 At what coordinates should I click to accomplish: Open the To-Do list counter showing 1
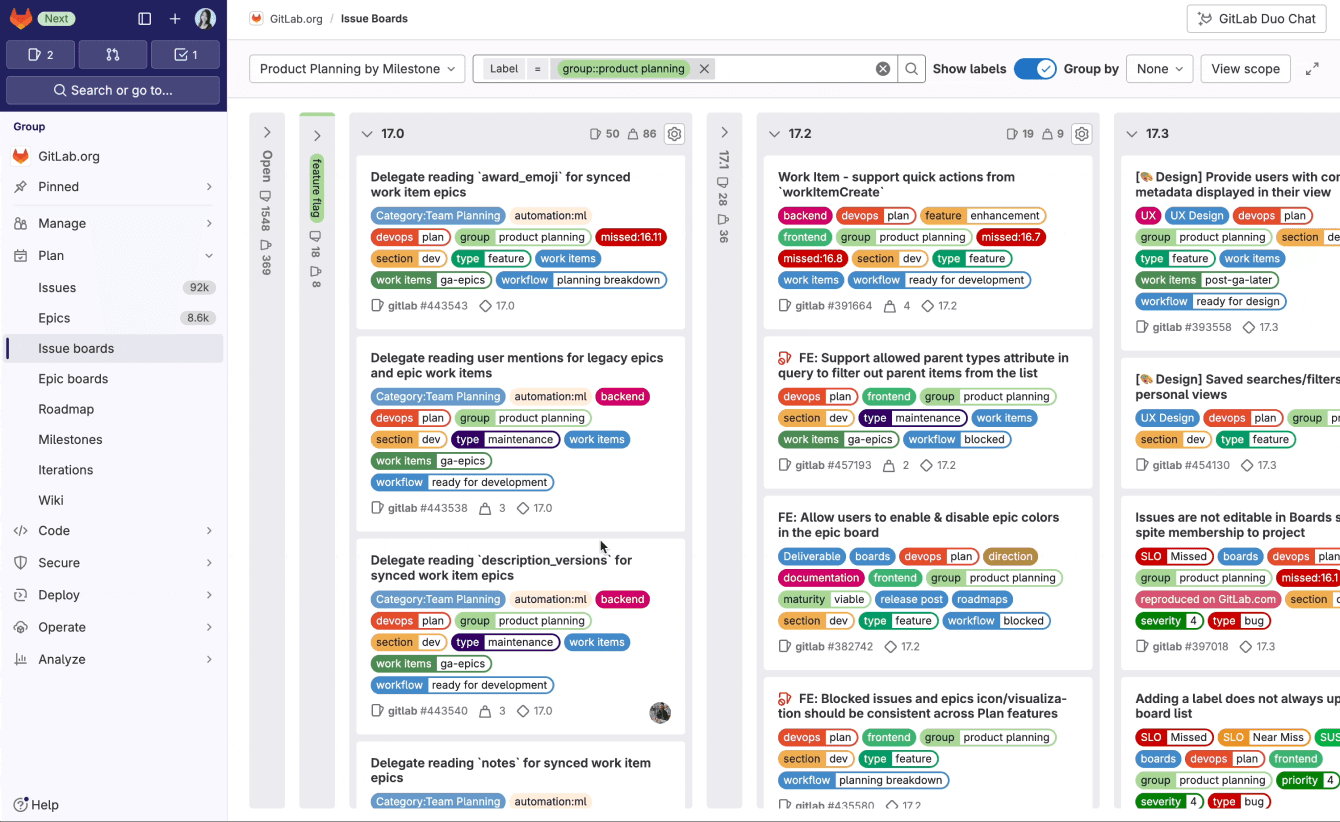[x=185, y=55]
